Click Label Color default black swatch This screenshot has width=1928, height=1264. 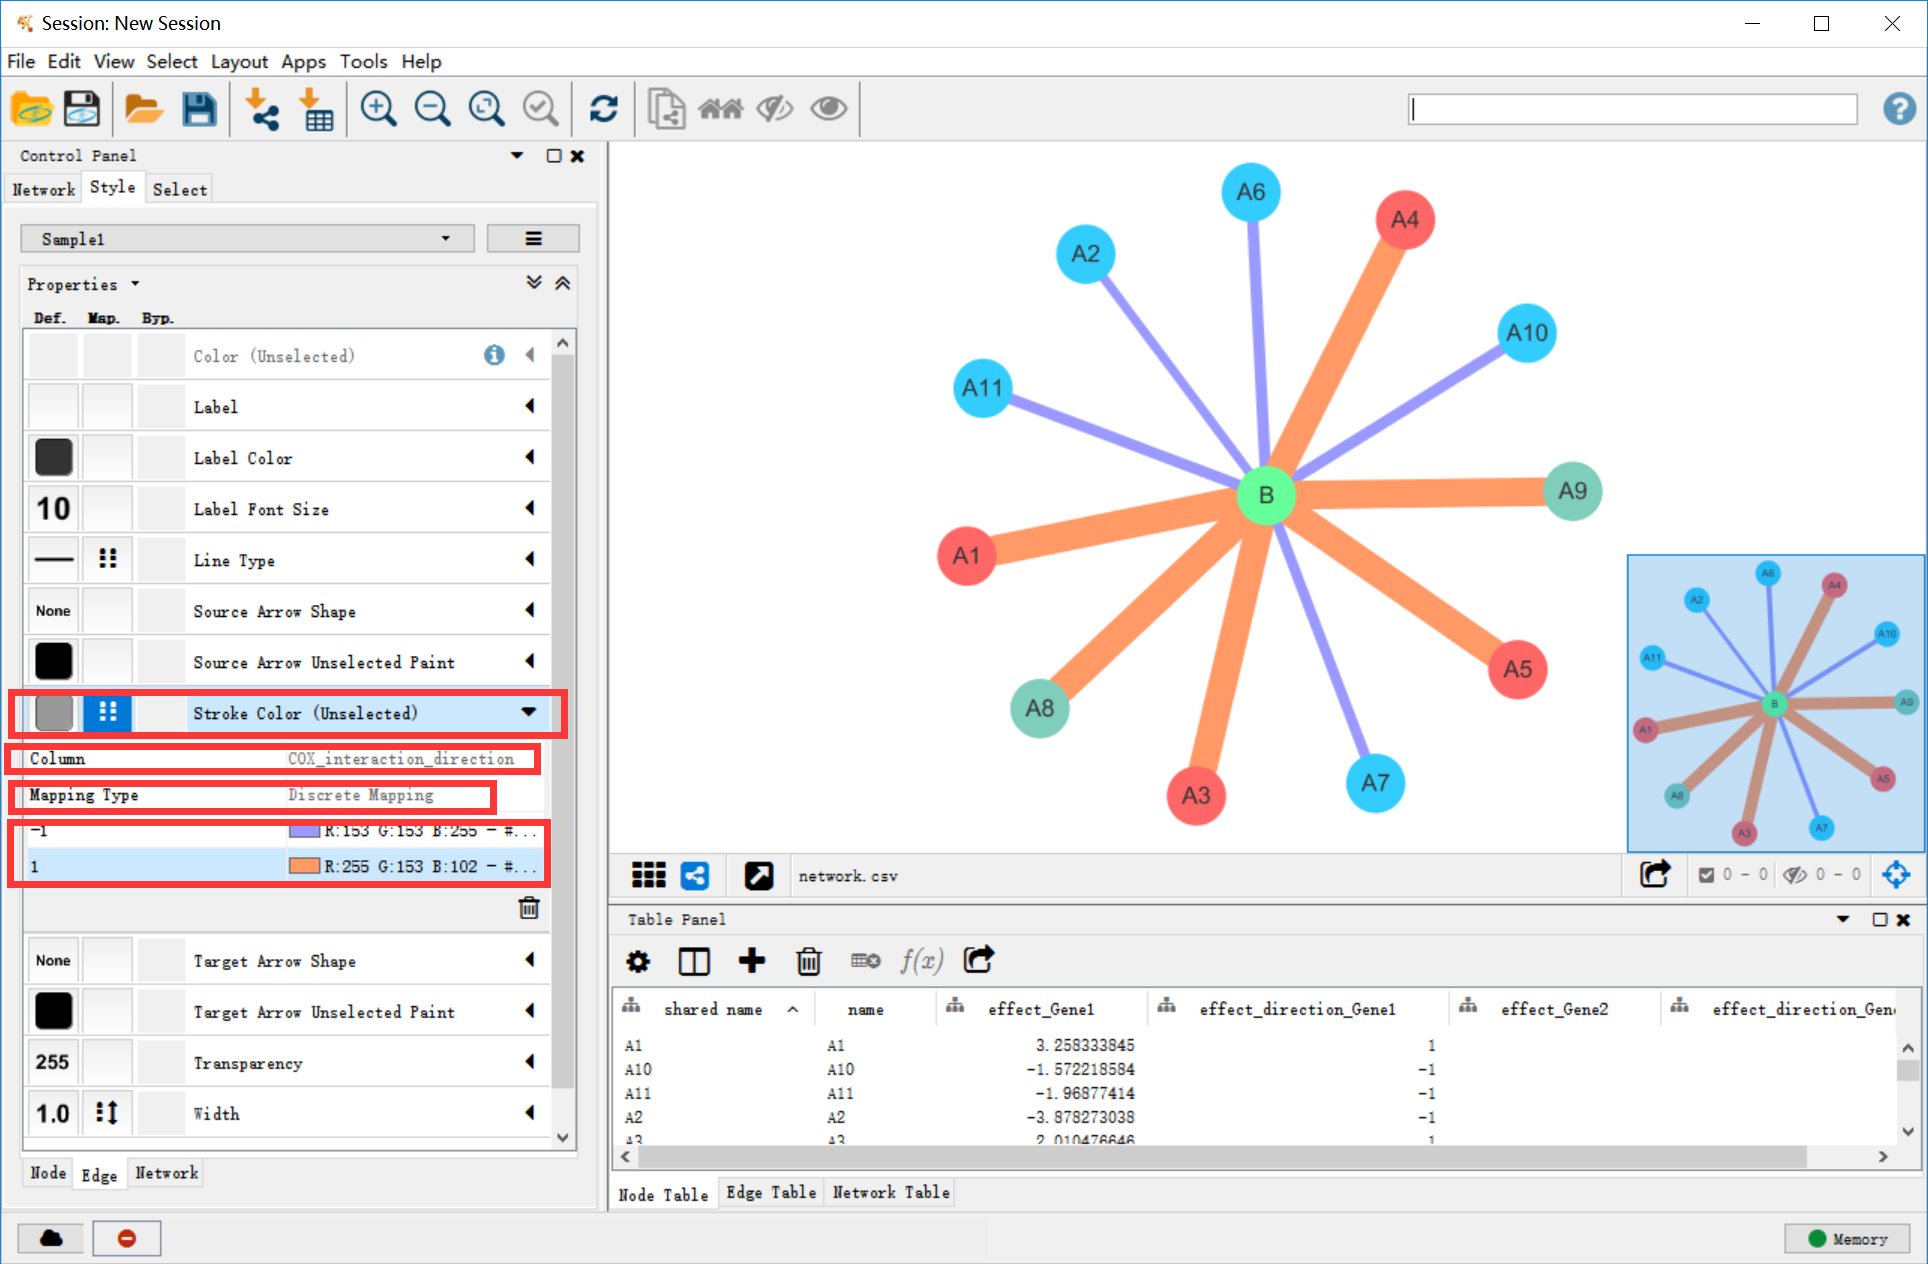pyautogui.click(x=53, y=457)
